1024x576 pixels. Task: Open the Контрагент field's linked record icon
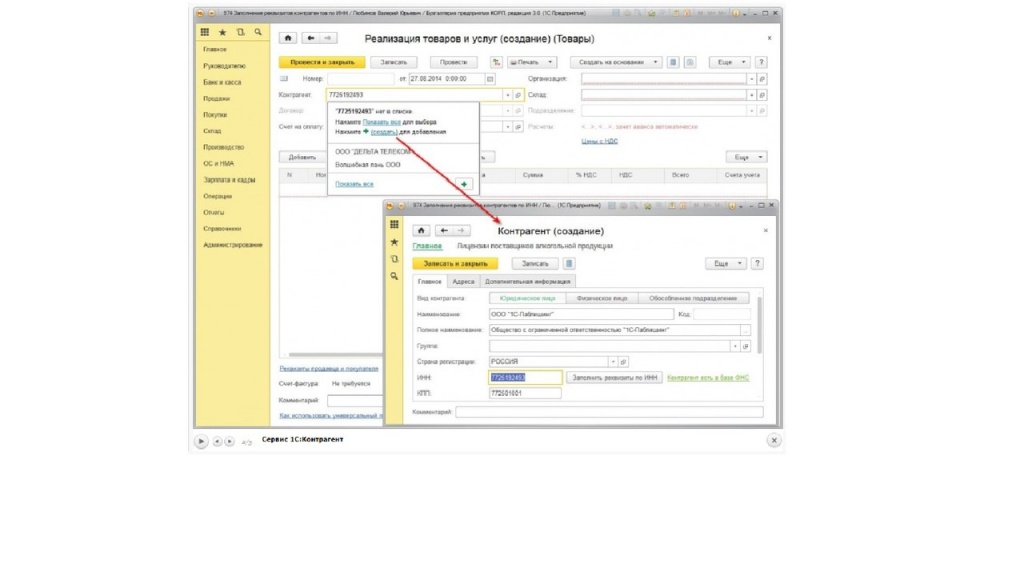pos(518,95)
